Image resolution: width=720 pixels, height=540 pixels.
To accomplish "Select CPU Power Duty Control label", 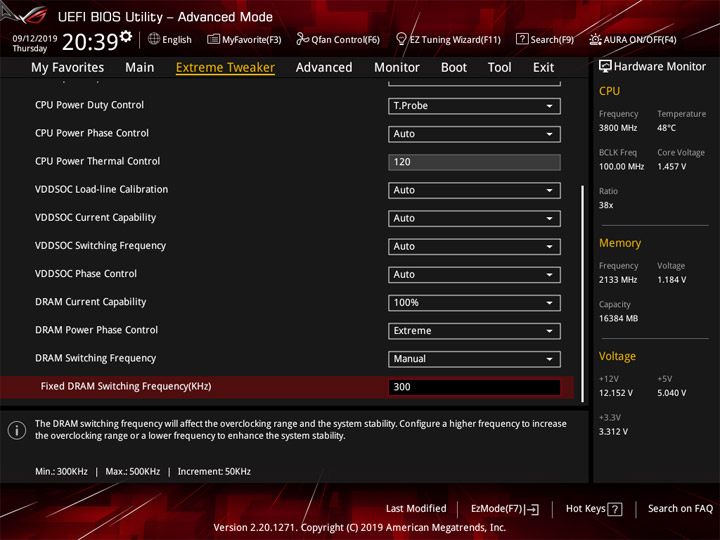I will point(90,105).
